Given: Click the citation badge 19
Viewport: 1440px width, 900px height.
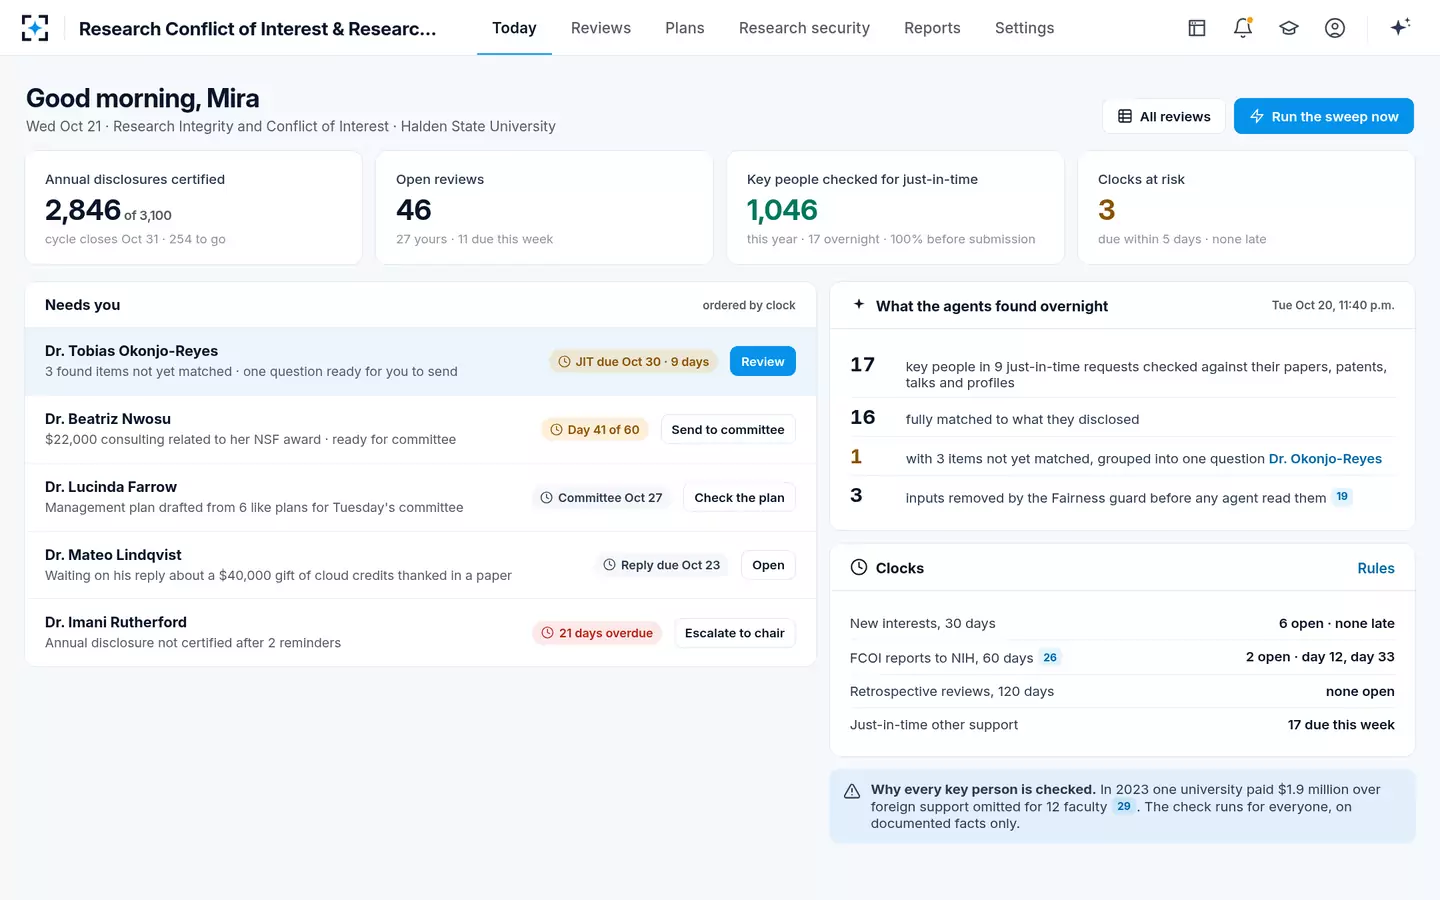Looking at the screenshot, I should tap(1342, 497).
